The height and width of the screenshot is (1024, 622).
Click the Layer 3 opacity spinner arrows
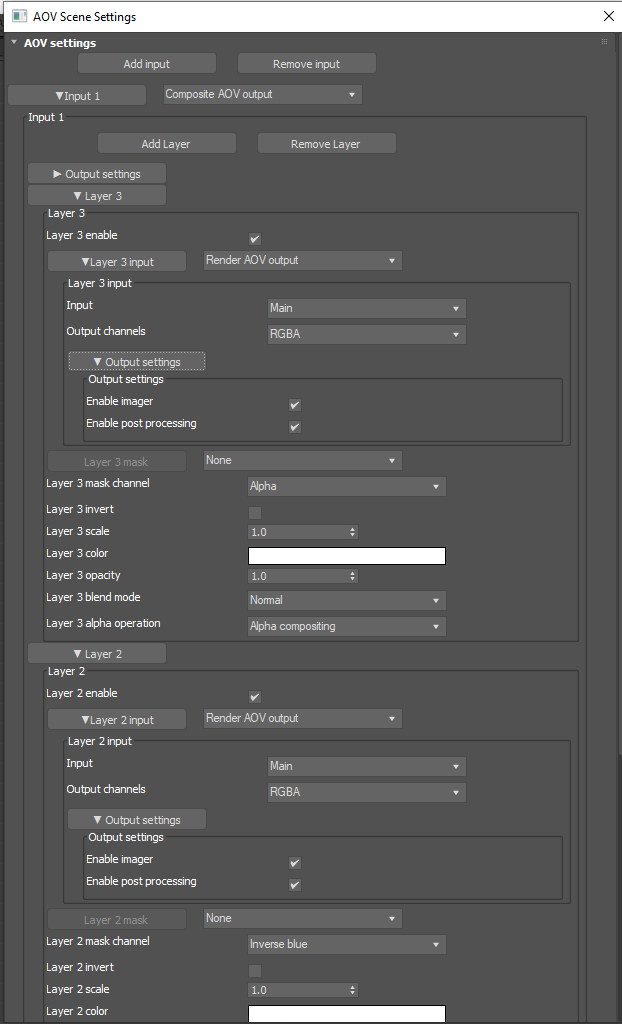pyautogui.click(x=352, y=576)
